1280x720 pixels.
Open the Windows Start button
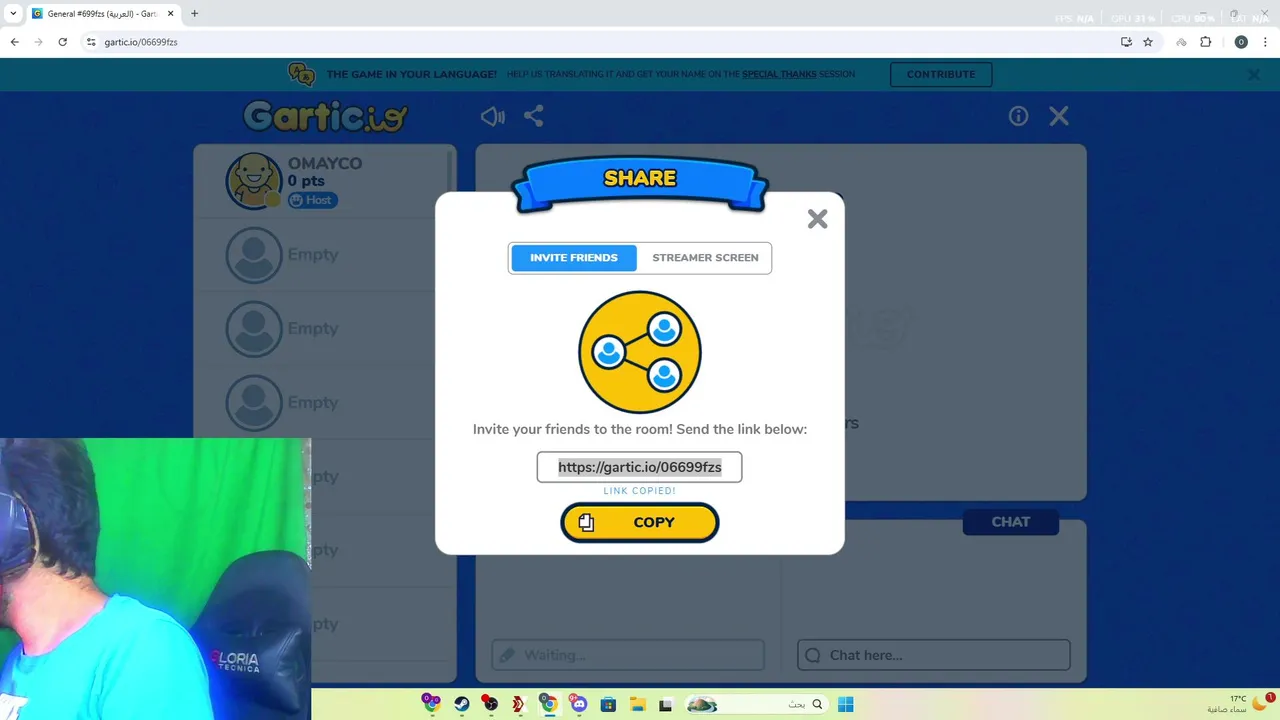(x=846, y=704)
